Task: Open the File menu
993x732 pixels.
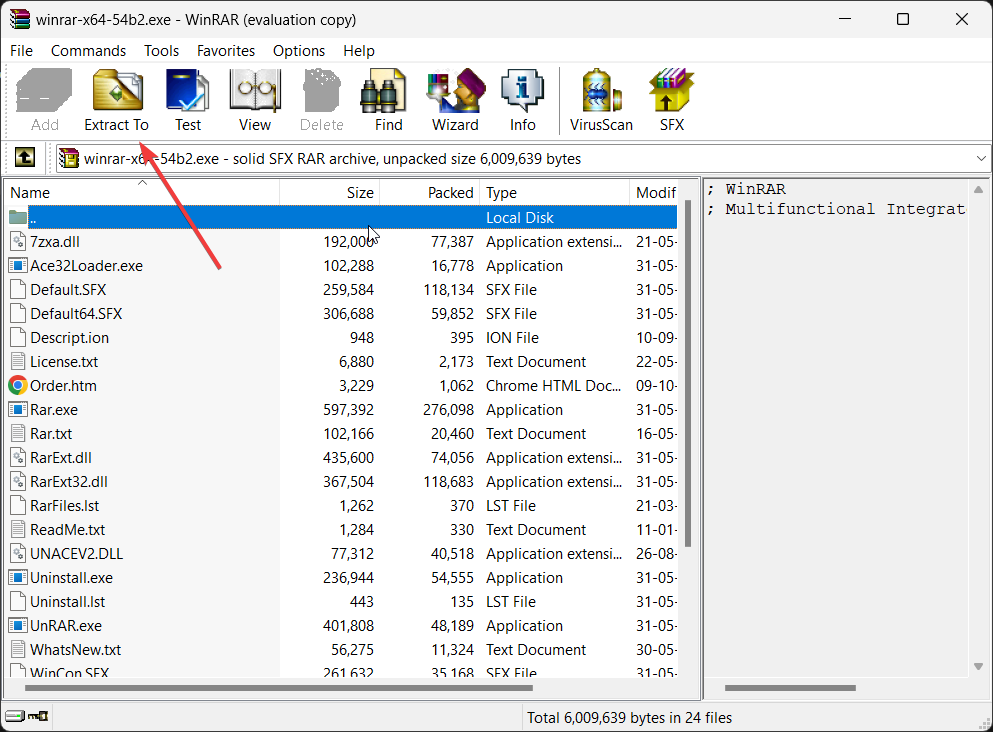Action: tap(22, 51)
